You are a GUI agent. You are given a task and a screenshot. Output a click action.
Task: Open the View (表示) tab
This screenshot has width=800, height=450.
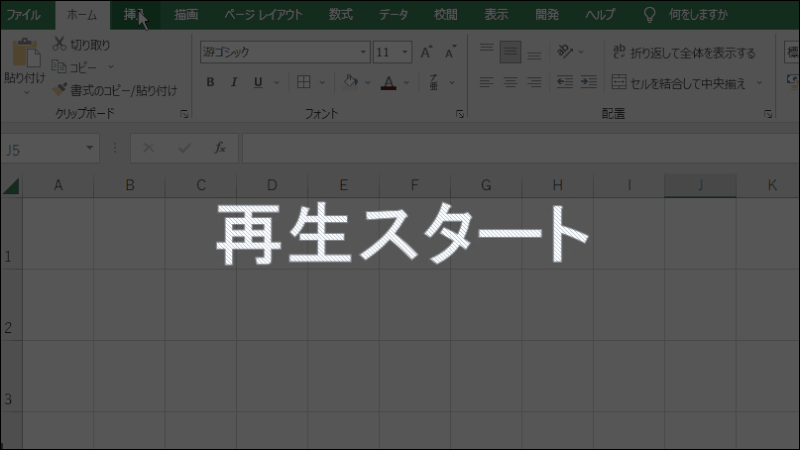496,15
